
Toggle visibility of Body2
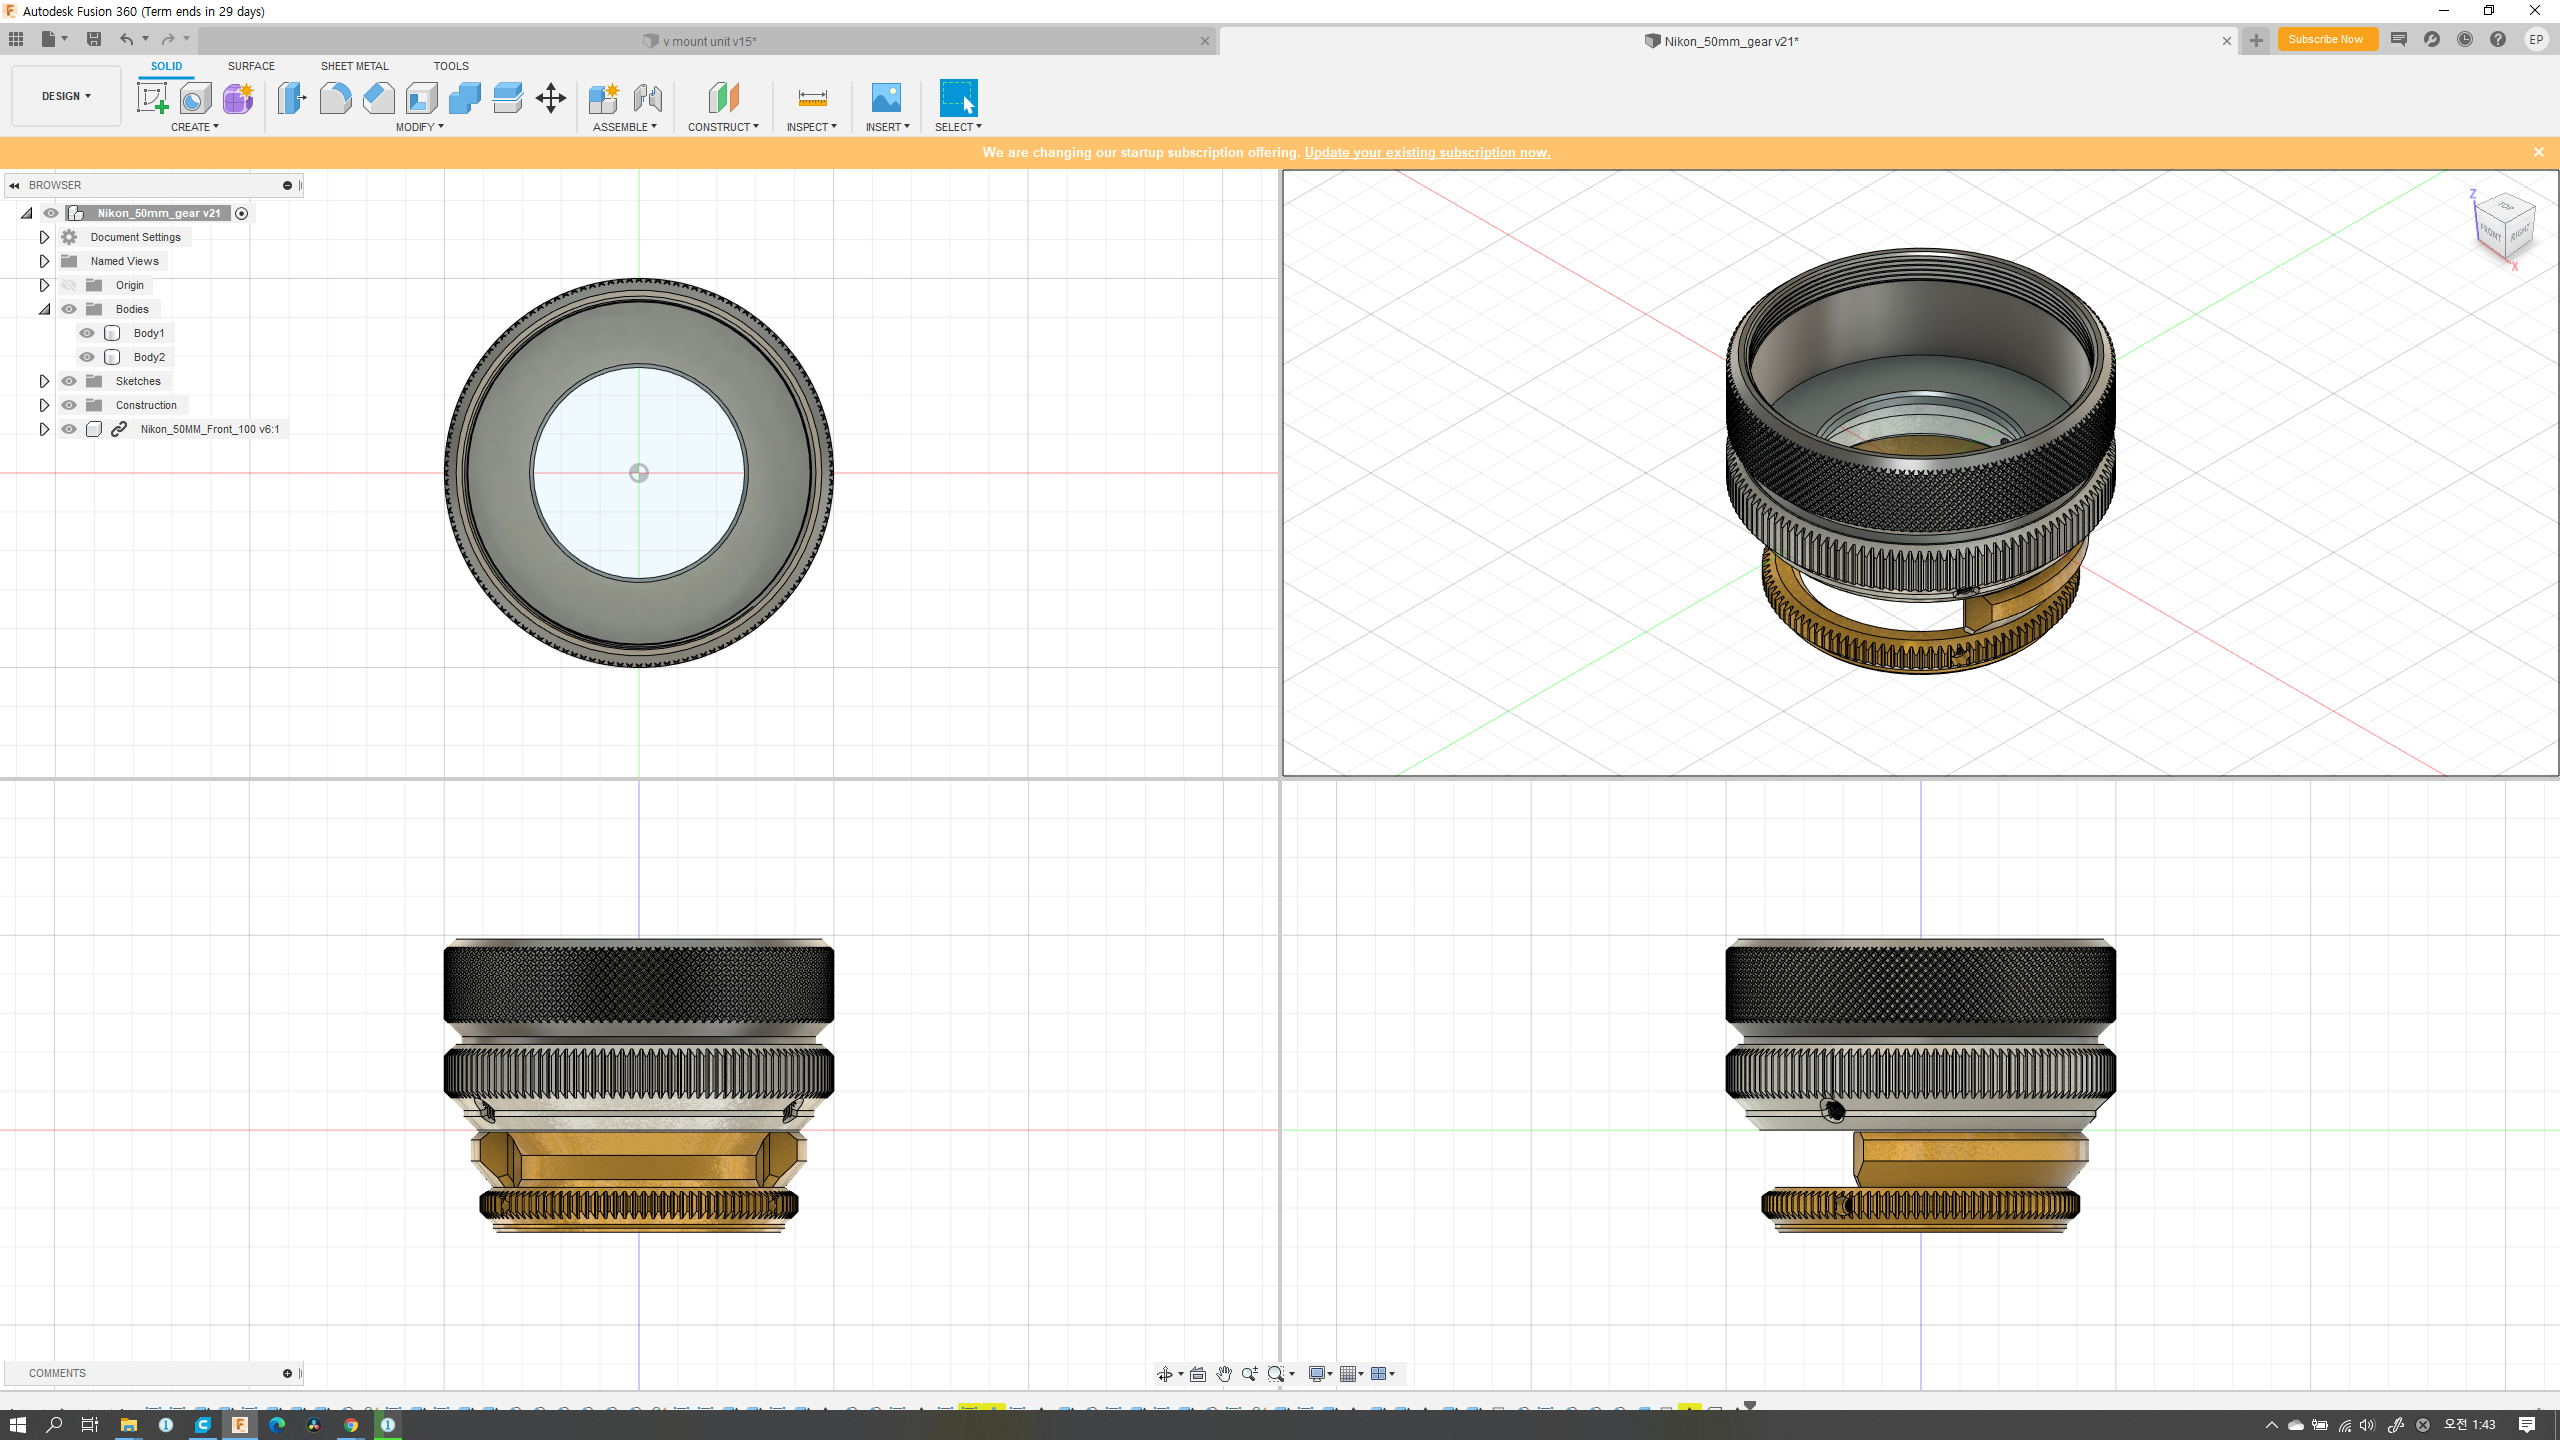[x=87, y=357]
